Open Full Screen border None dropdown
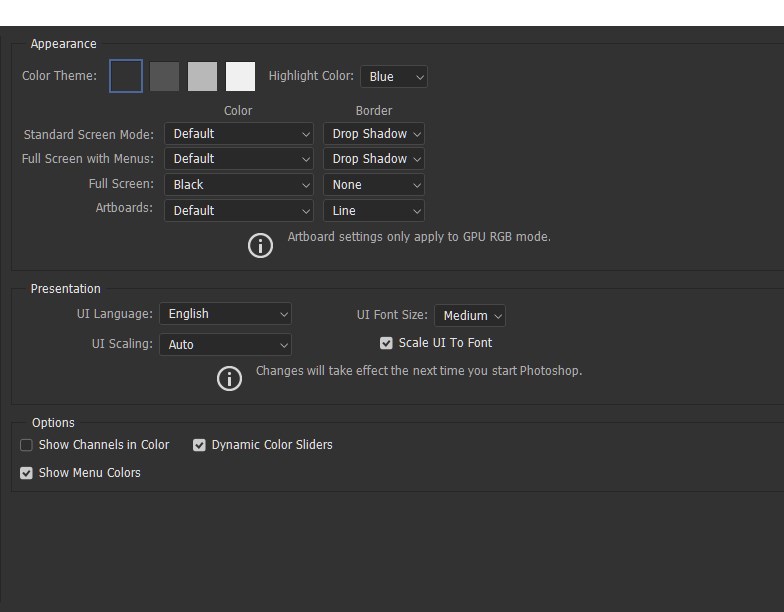Screen dimensions: 784x612 [x=374, y=185]
